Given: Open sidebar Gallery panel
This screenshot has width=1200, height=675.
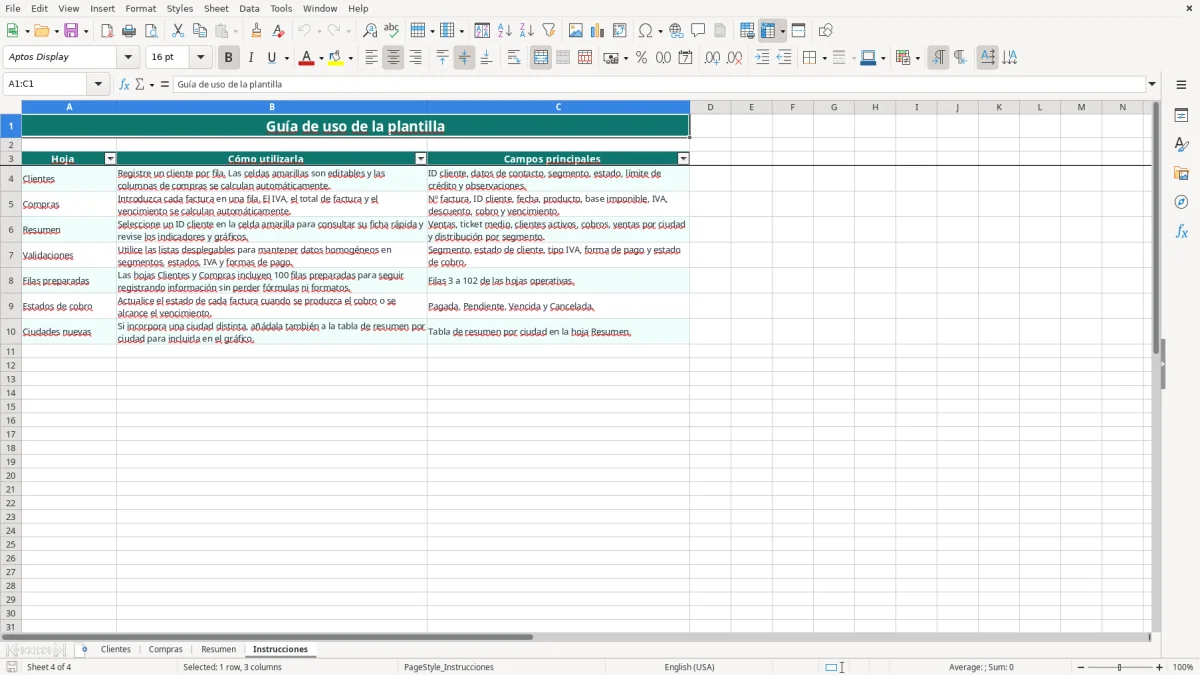Looking at the screenshot, I should tap(1181, 174).
